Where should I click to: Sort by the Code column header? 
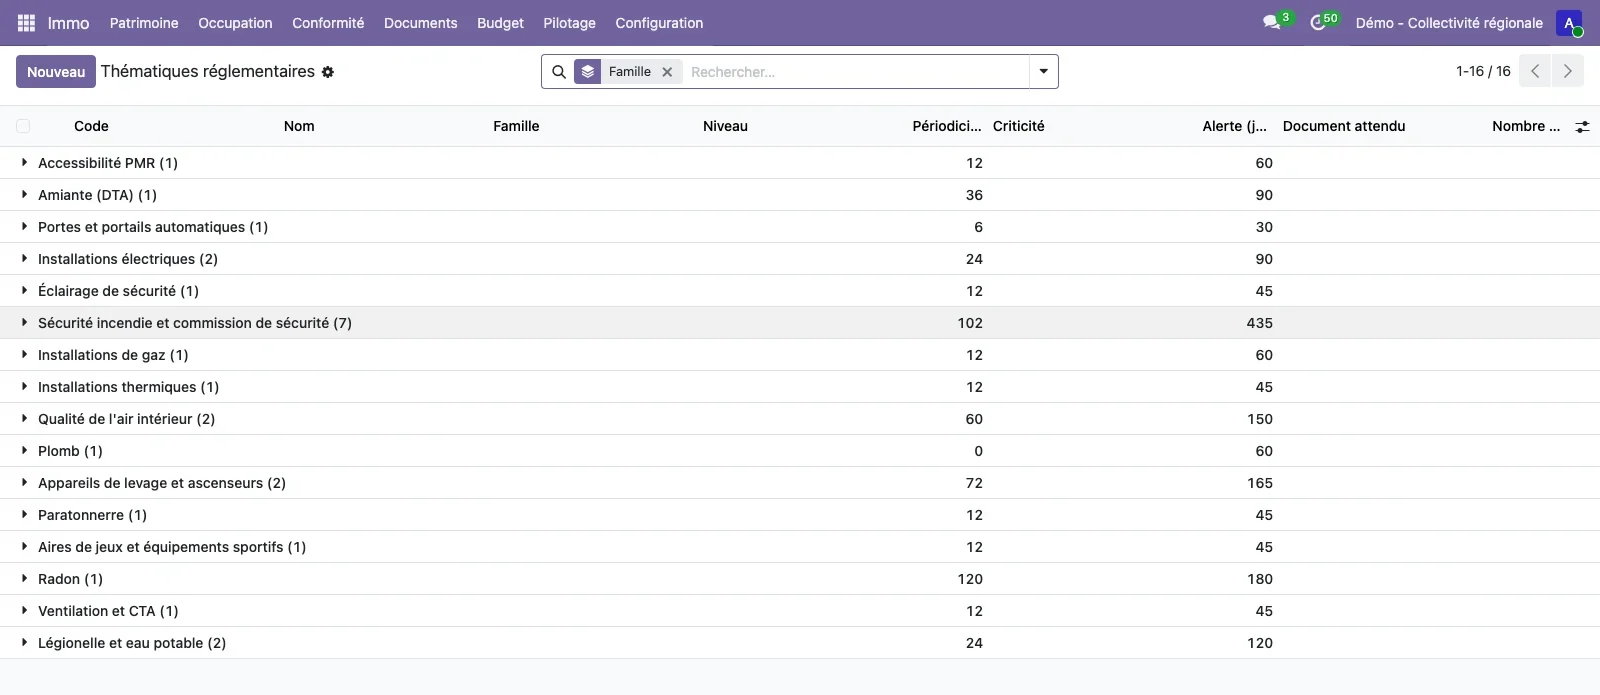pos(91,126)
